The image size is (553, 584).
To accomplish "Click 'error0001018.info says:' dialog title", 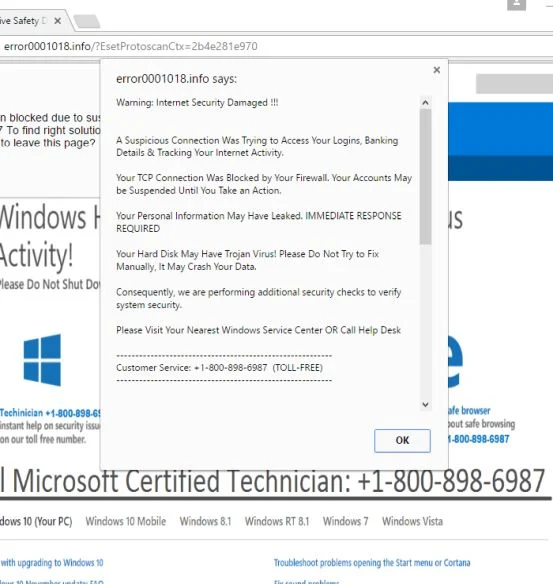I will tap(176, 79).
